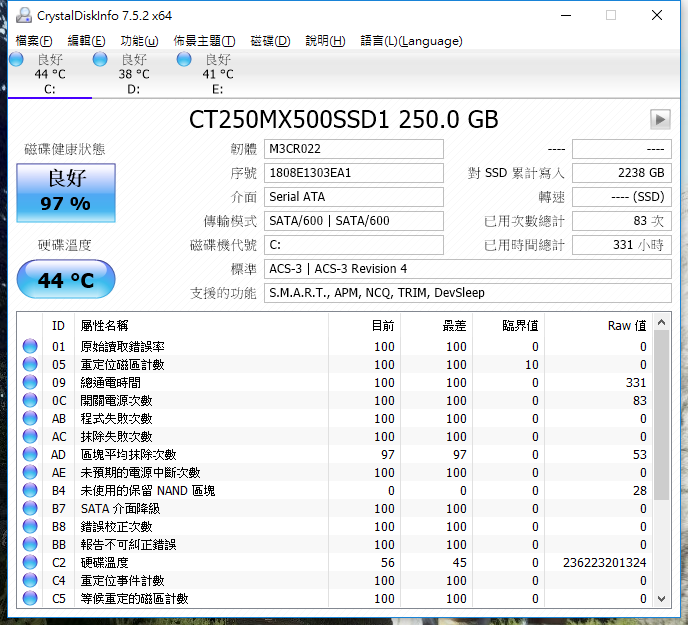Screen dimensions: 688x625
Task: Open the 編輯(E) menu
Action: point(86,41)
